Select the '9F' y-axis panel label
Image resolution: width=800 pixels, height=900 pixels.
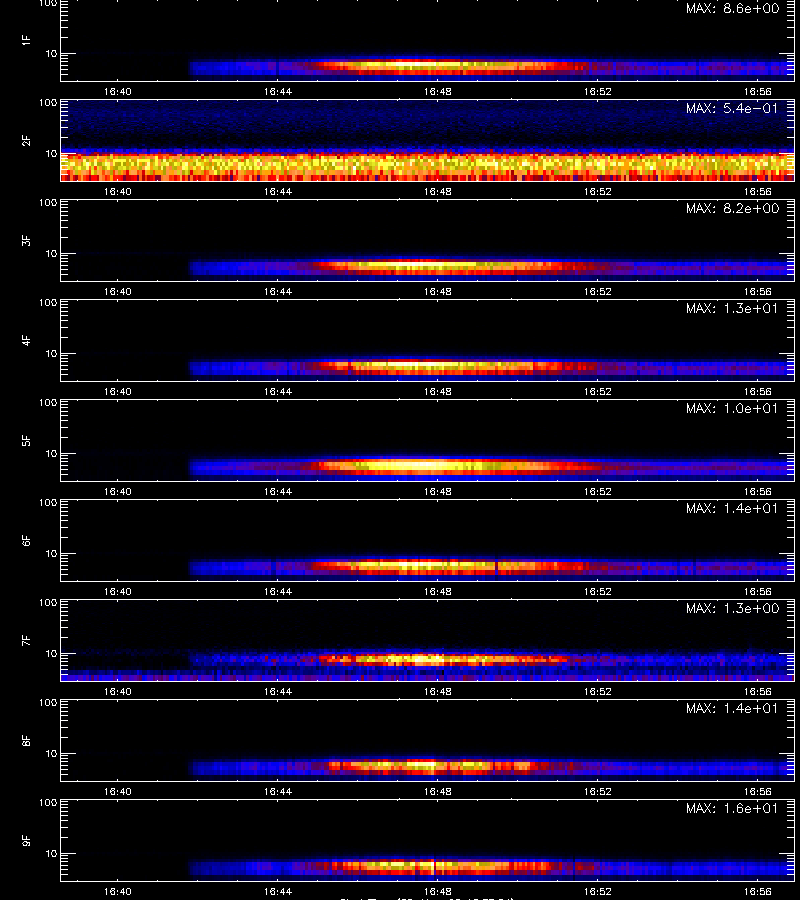click(26, 840)
